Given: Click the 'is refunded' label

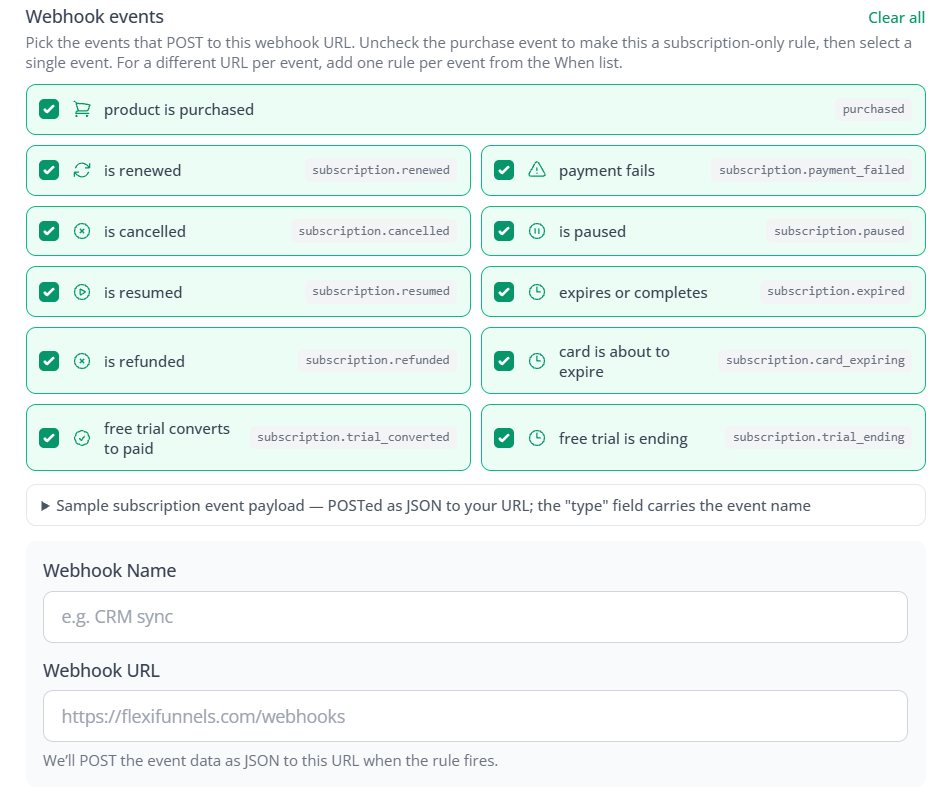Looking at the screenshot, I should click(144, 362).
